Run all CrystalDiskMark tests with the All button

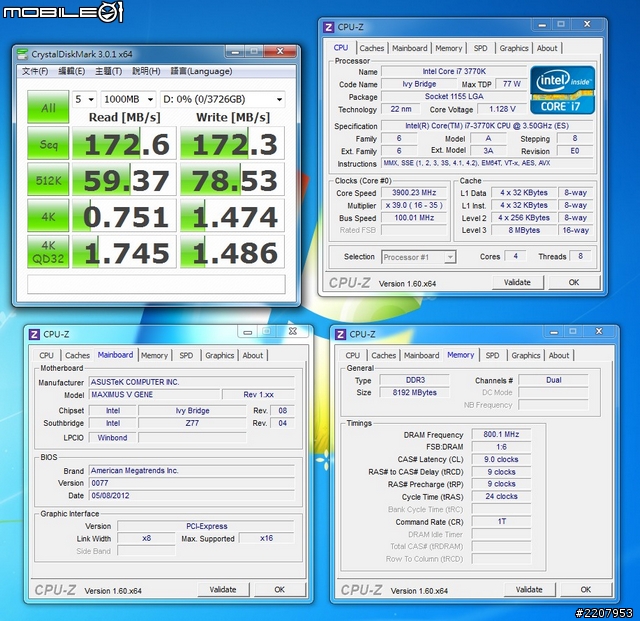point(48,107)
